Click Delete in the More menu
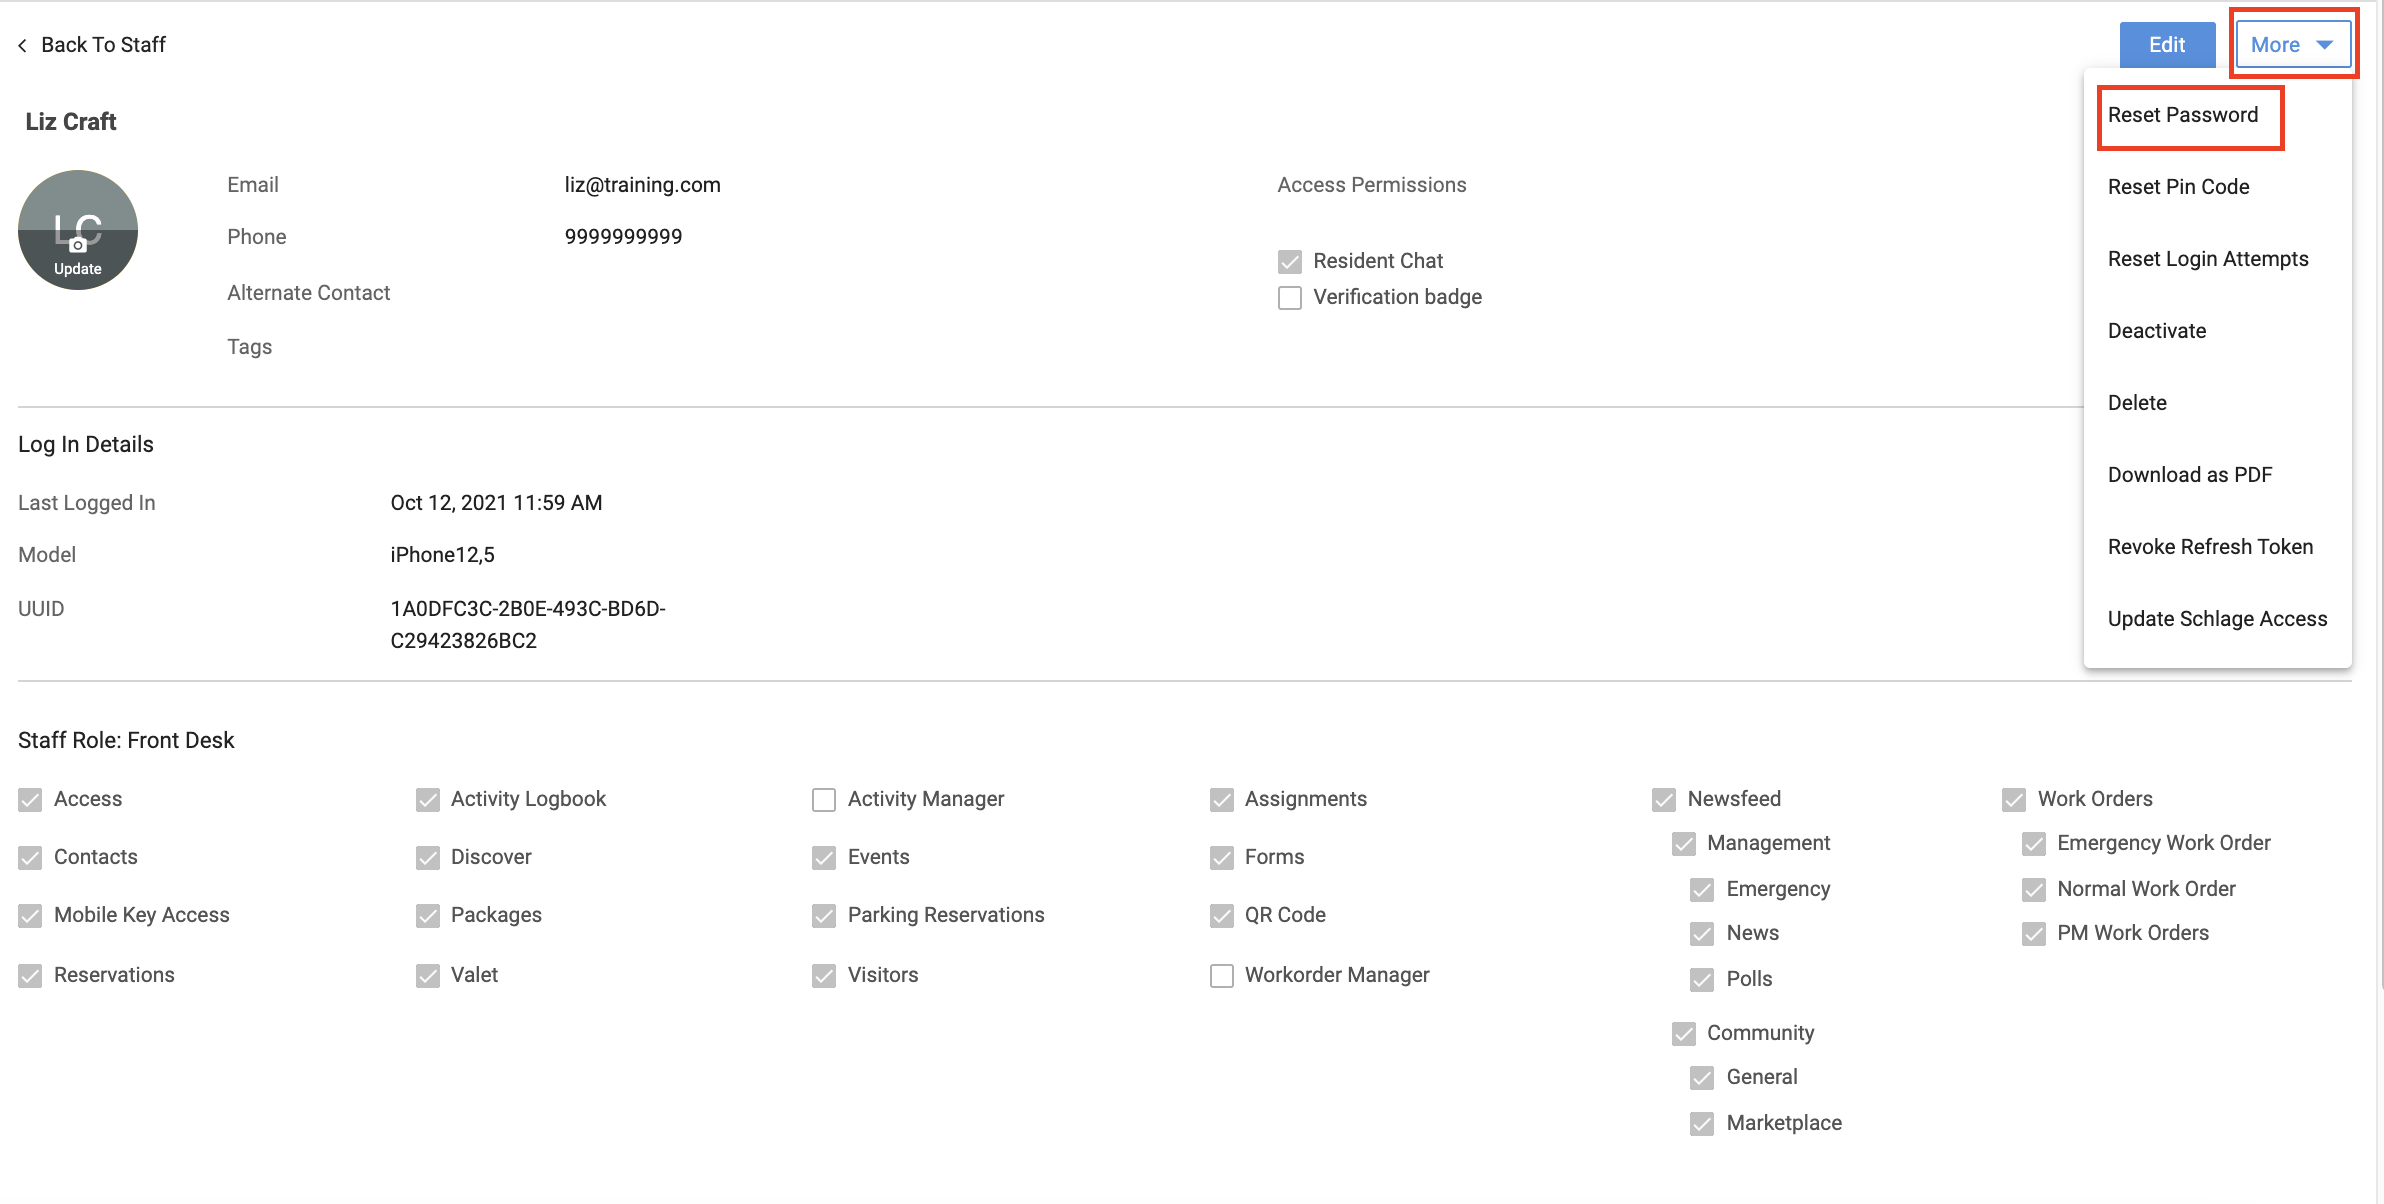This screenshot has height=1204, width=2384. pos(2137,403)
